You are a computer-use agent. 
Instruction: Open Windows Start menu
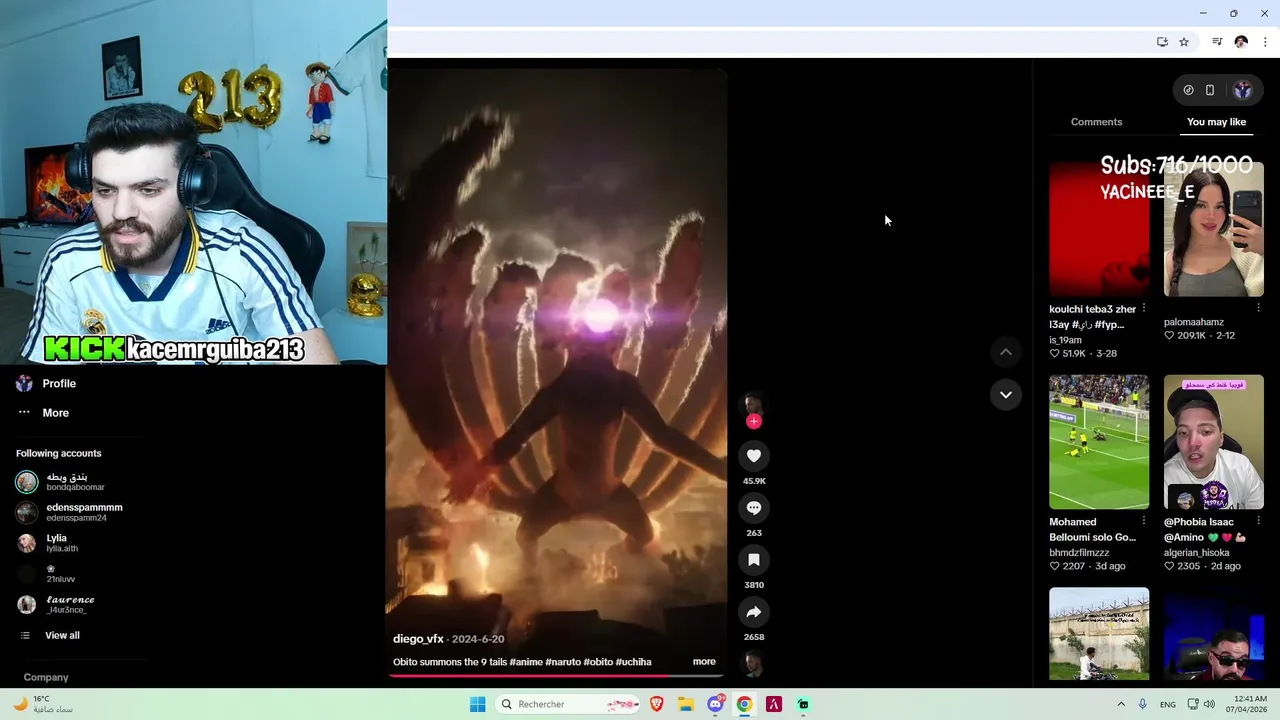click(478, 704)
